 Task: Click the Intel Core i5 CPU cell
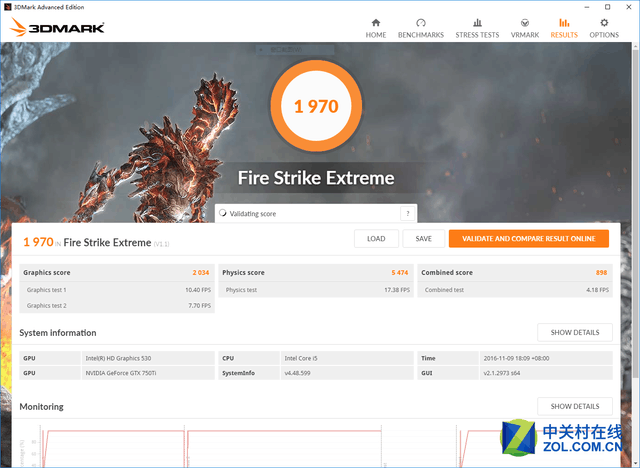[x=347, y=358]
